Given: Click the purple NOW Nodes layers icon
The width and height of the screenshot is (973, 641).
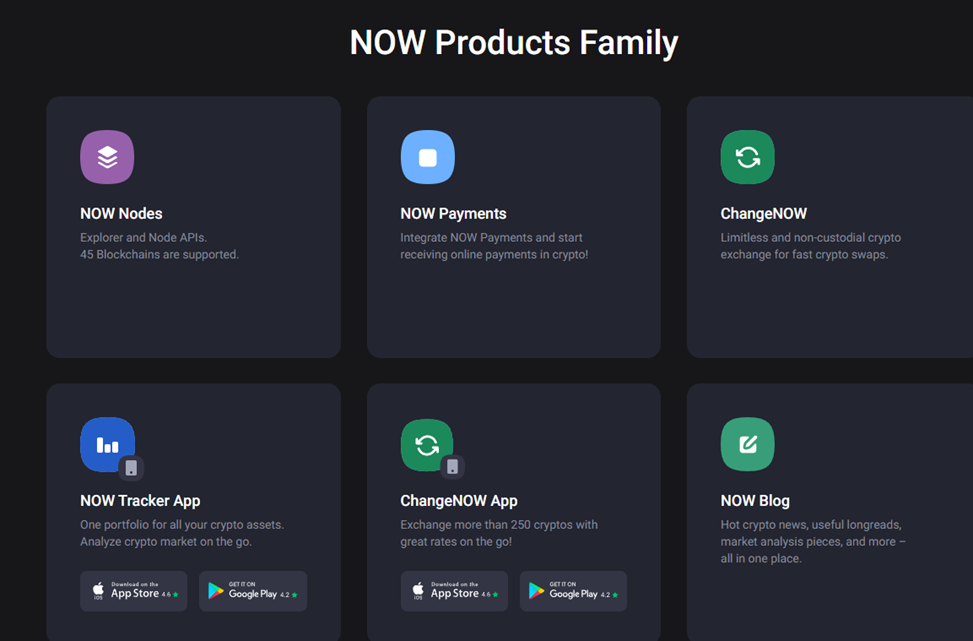Looking at the screenshot, I should [x=107, y=157].
